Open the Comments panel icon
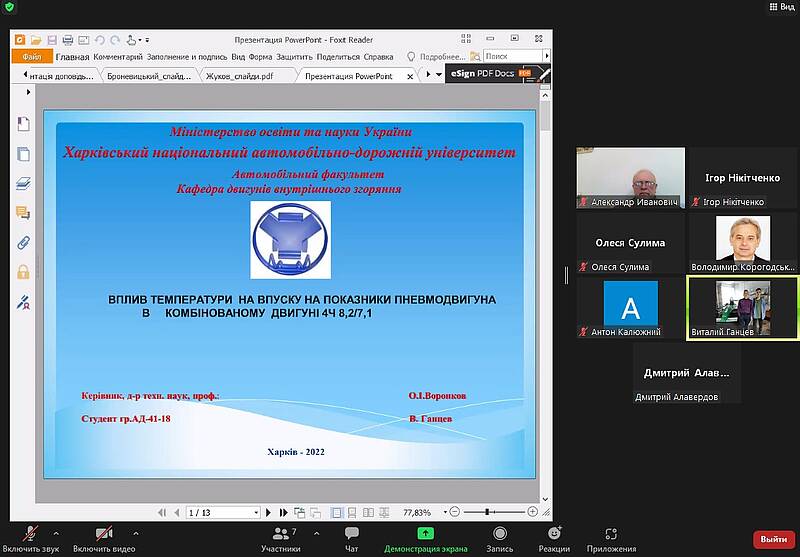800x557 pixels. (23, 212)
